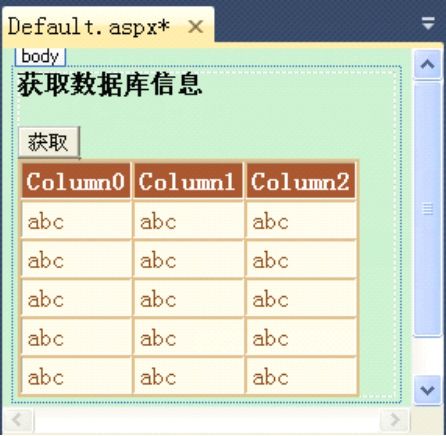The image size is (446, 436).
Task: Click the vertical scrollbar up arrow
Action: (x=428, y=64)
